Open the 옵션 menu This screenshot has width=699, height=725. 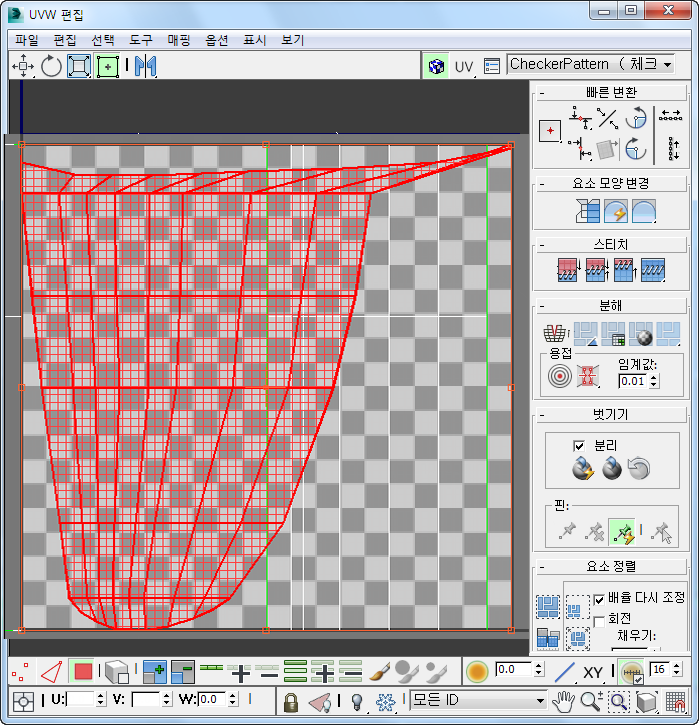pyautogui.click(x=216, y=40)
